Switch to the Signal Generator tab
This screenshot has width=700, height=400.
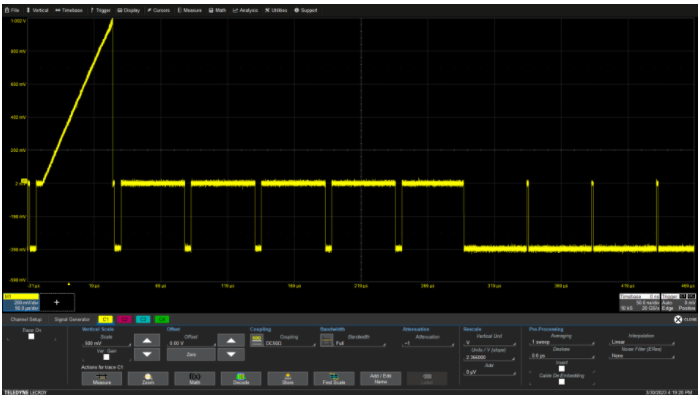coord(72,319)
